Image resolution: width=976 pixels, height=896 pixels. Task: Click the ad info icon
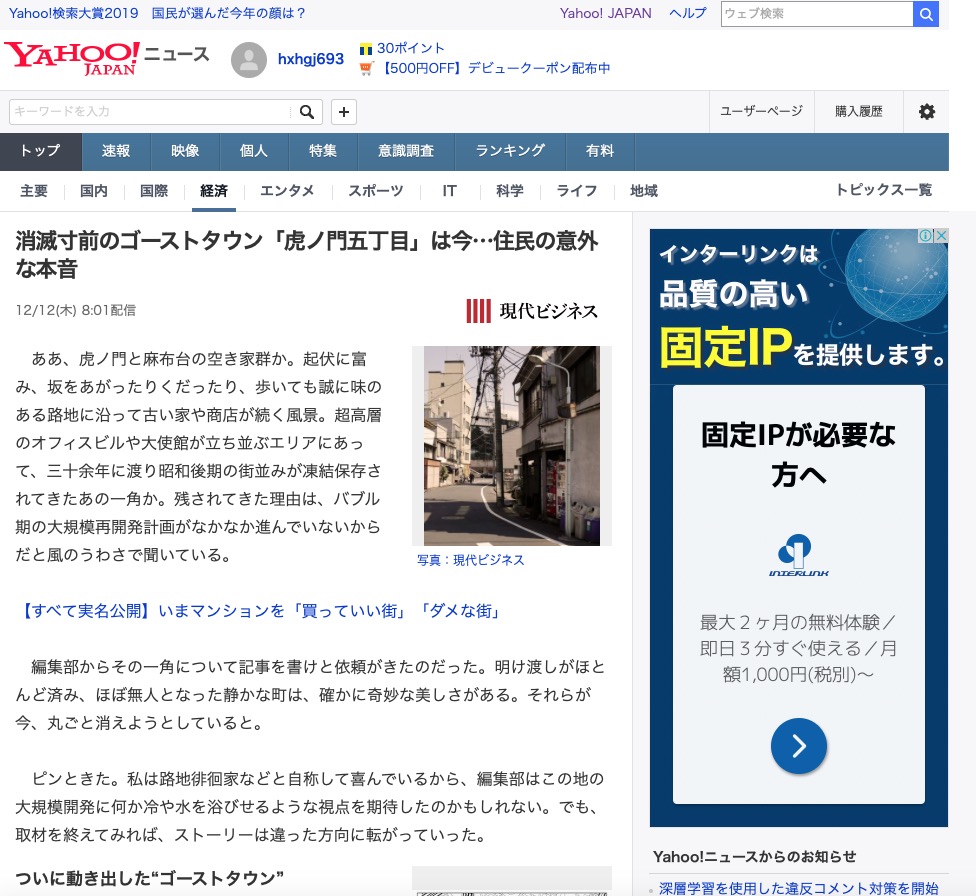coord(927,236)
